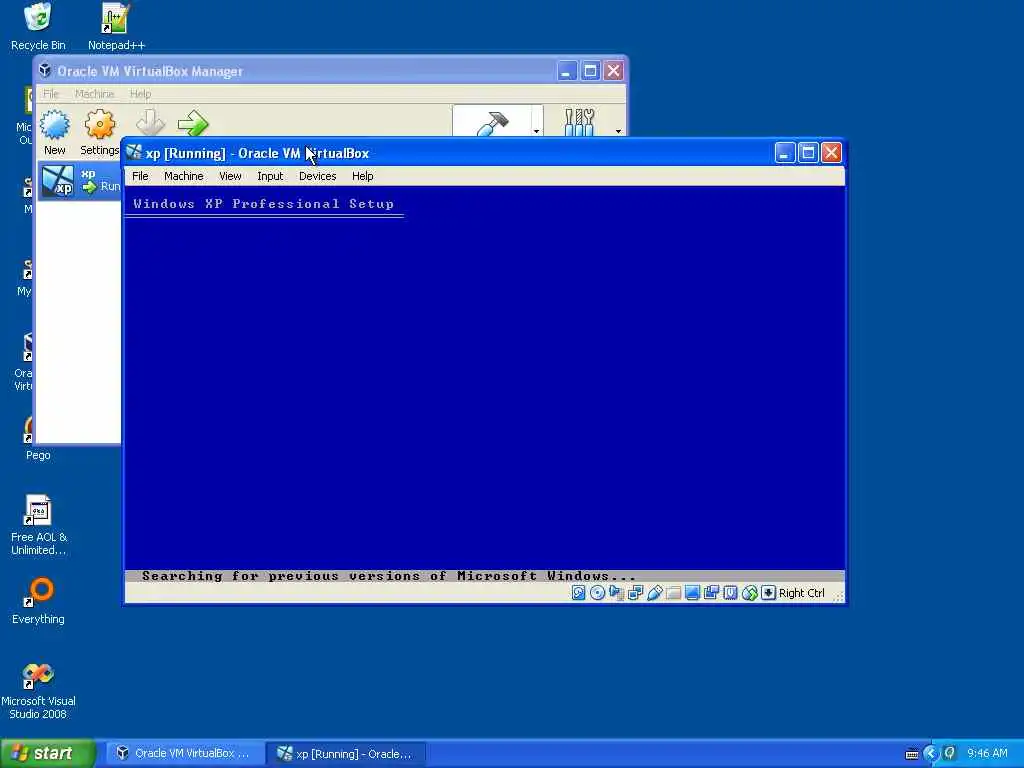Image resolution: width=1024 pixels, height=768 pixels.
Task: Expand the Global Tools dropdown arrow
Action: pyautogui.click(x=618, y=131)
